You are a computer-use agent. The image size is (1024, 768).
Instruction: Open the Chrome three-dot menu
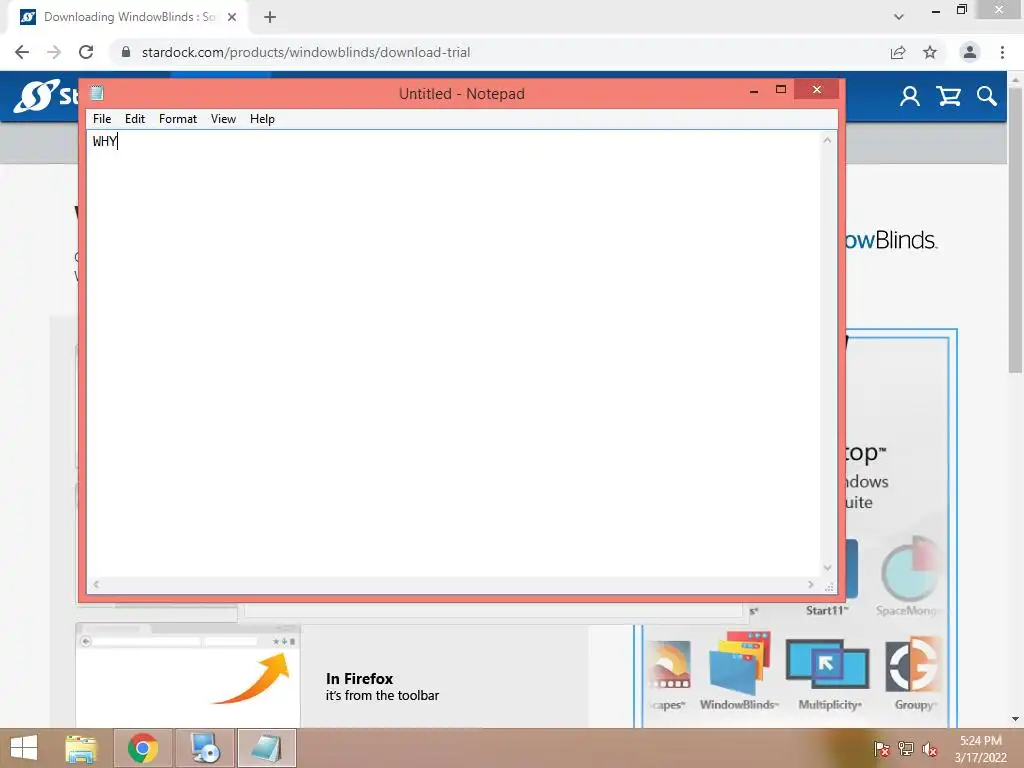1002,52
